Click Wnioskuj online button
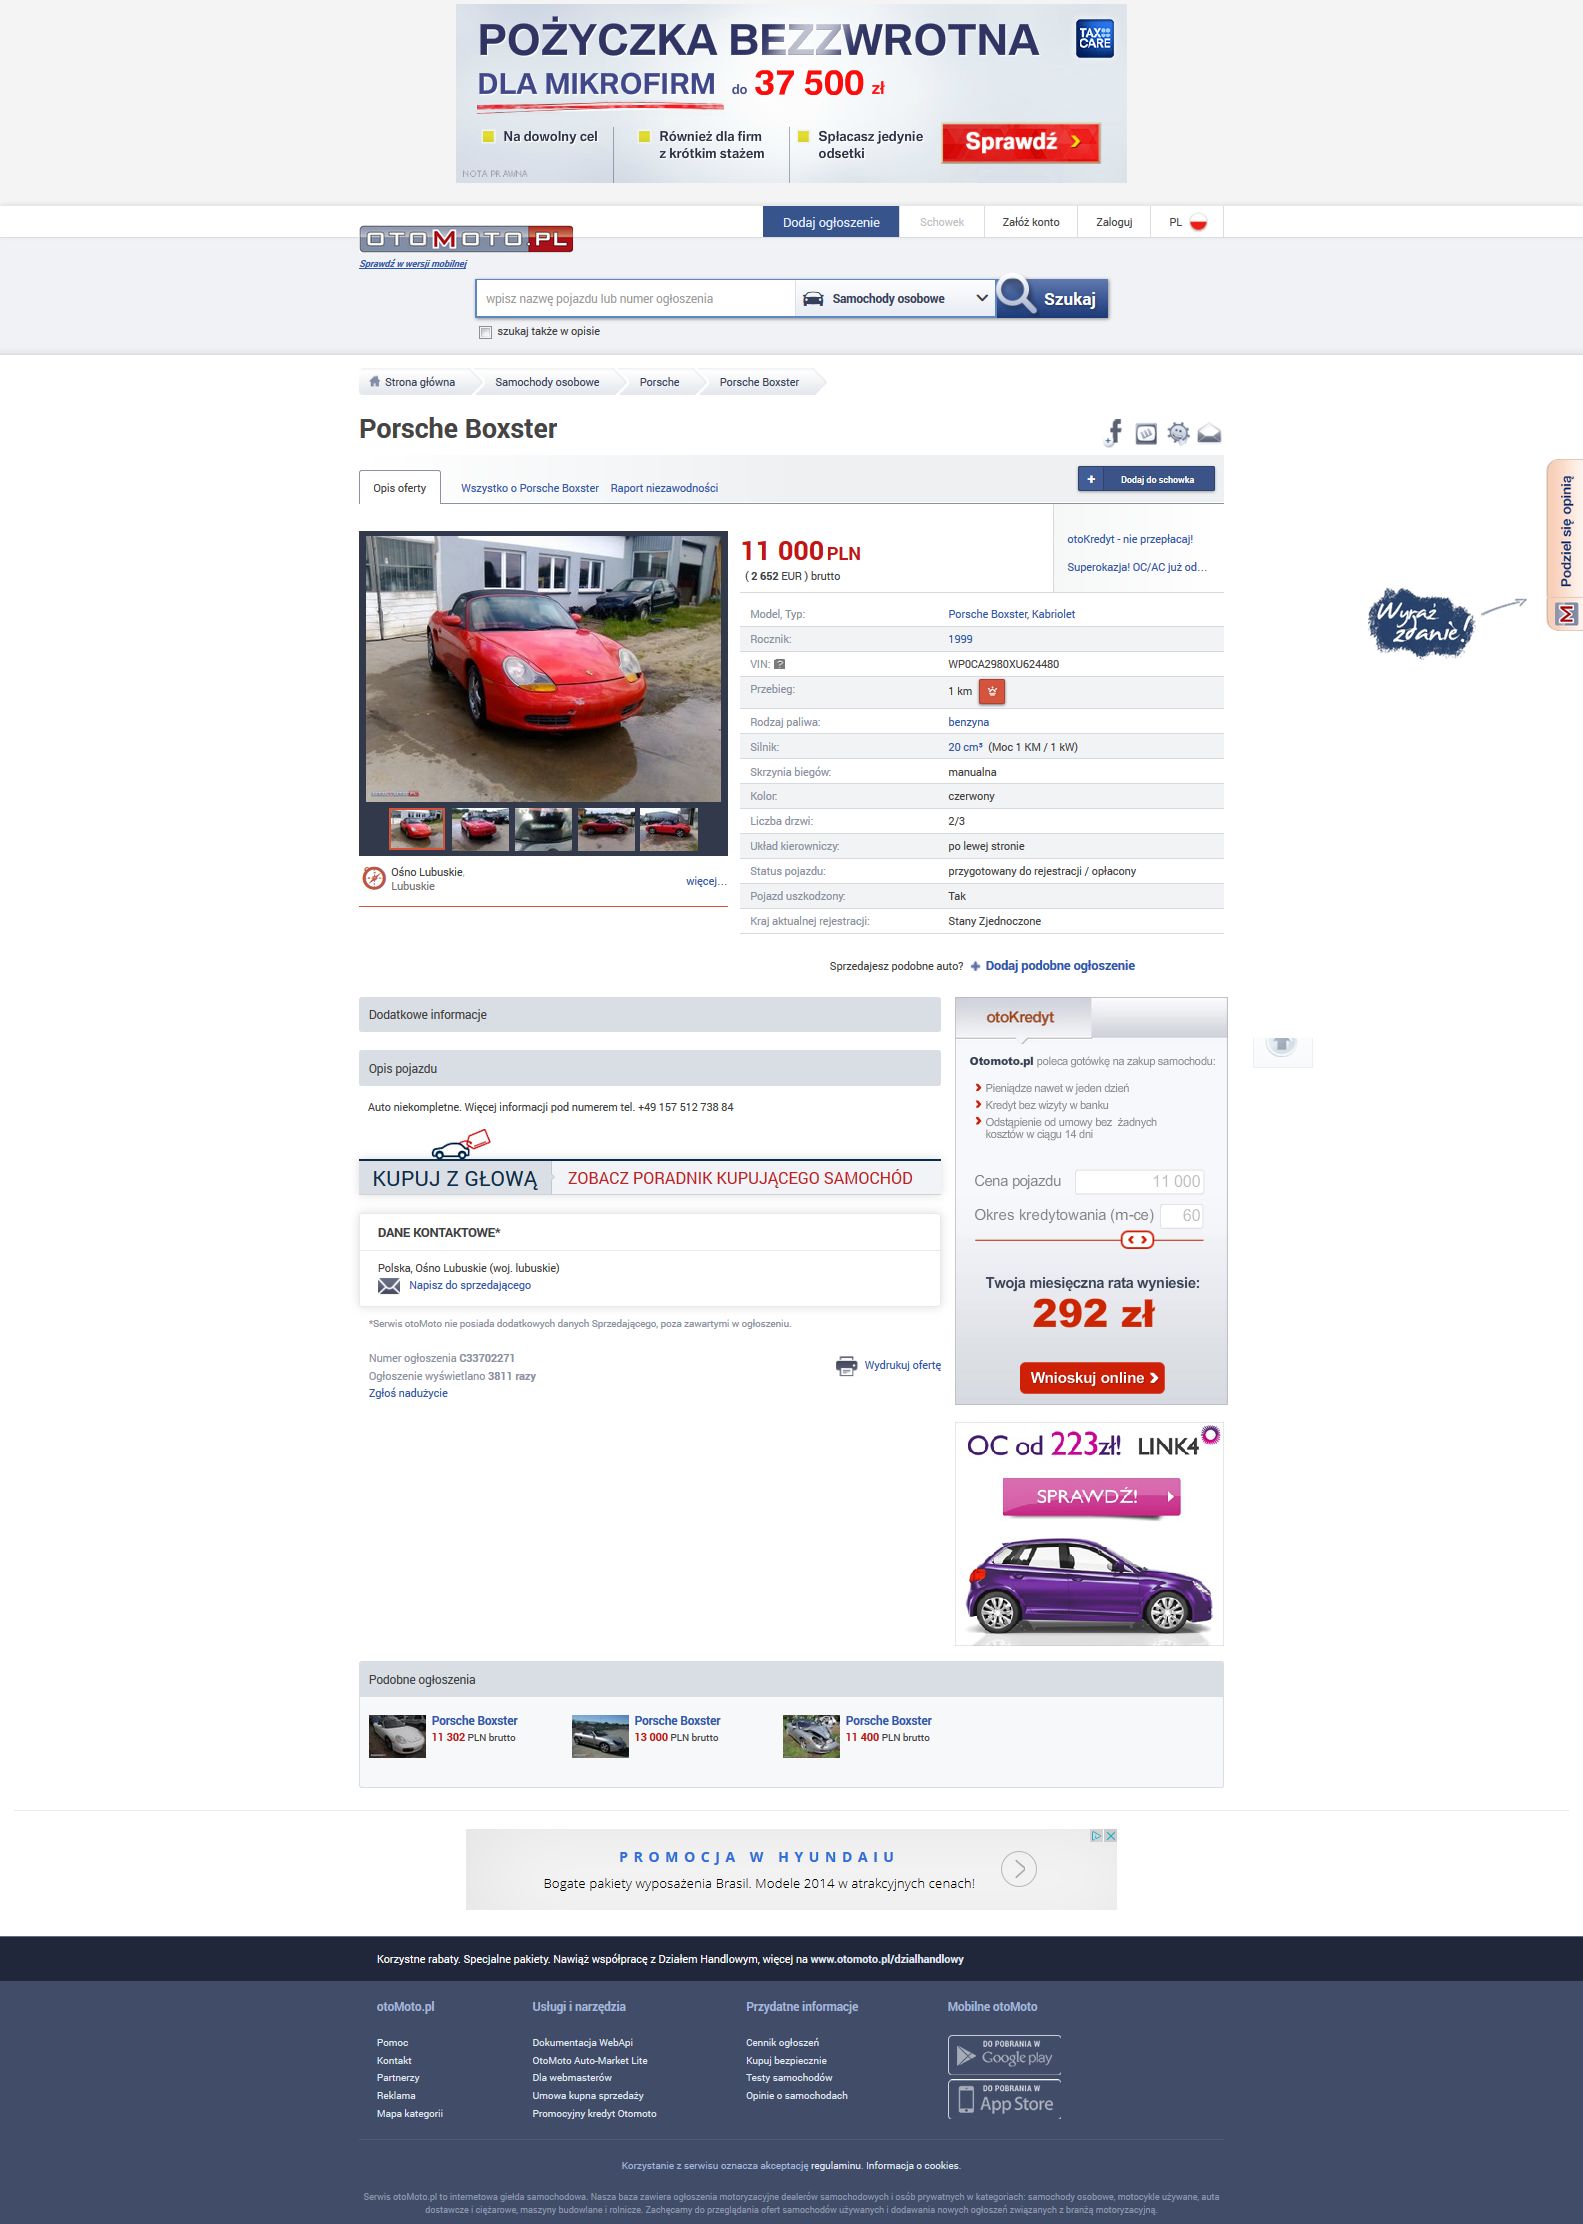This screenshot has width=1583, height=2224. [1092, 1378]
